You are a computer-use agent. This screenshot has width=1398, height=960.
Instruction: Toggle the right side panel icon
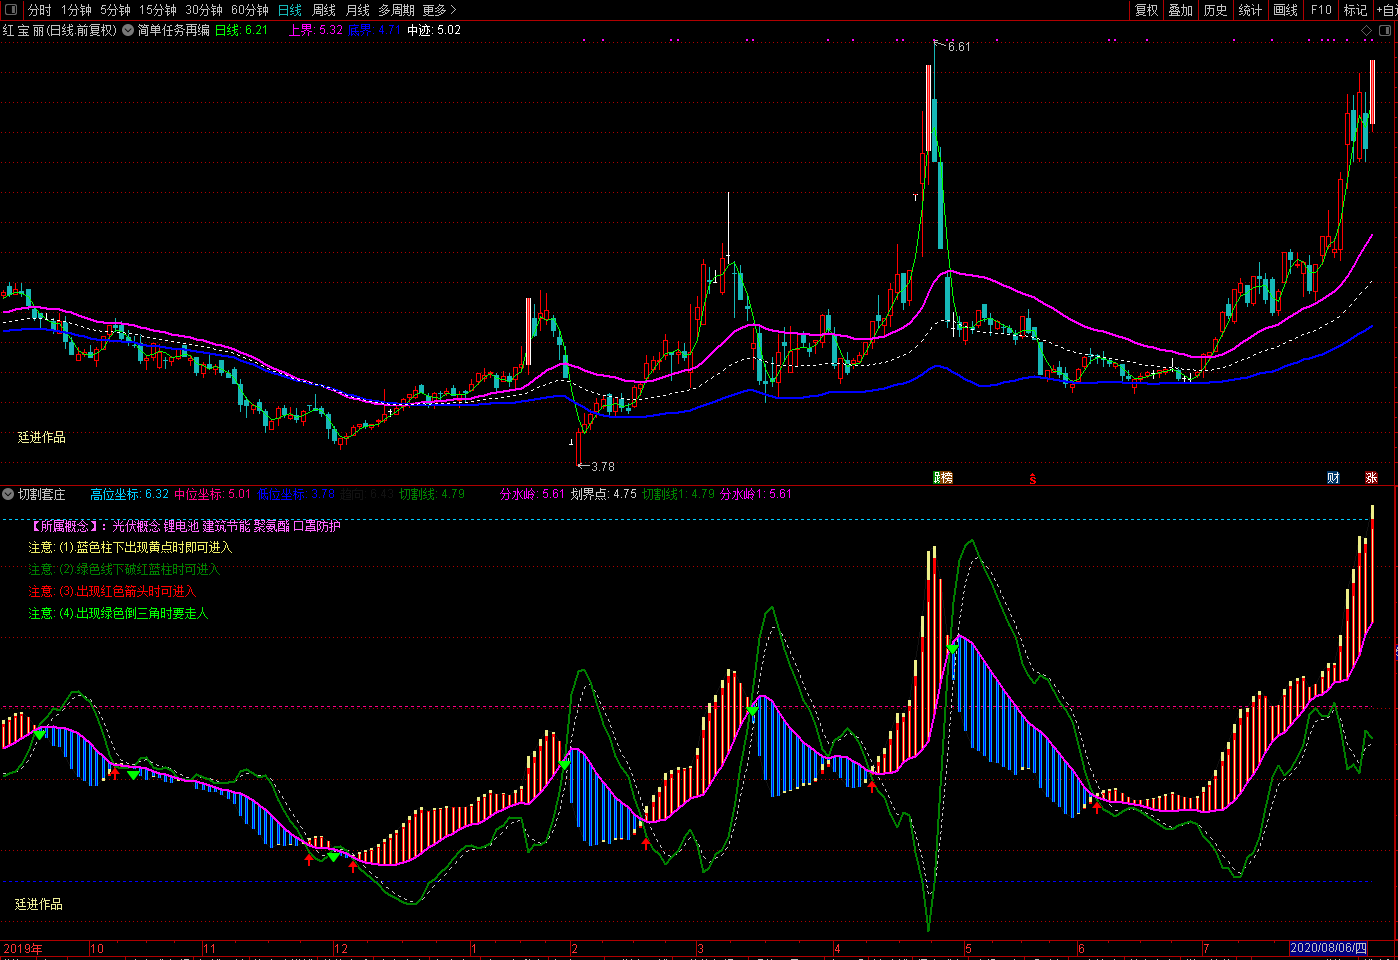point(1385,31)
